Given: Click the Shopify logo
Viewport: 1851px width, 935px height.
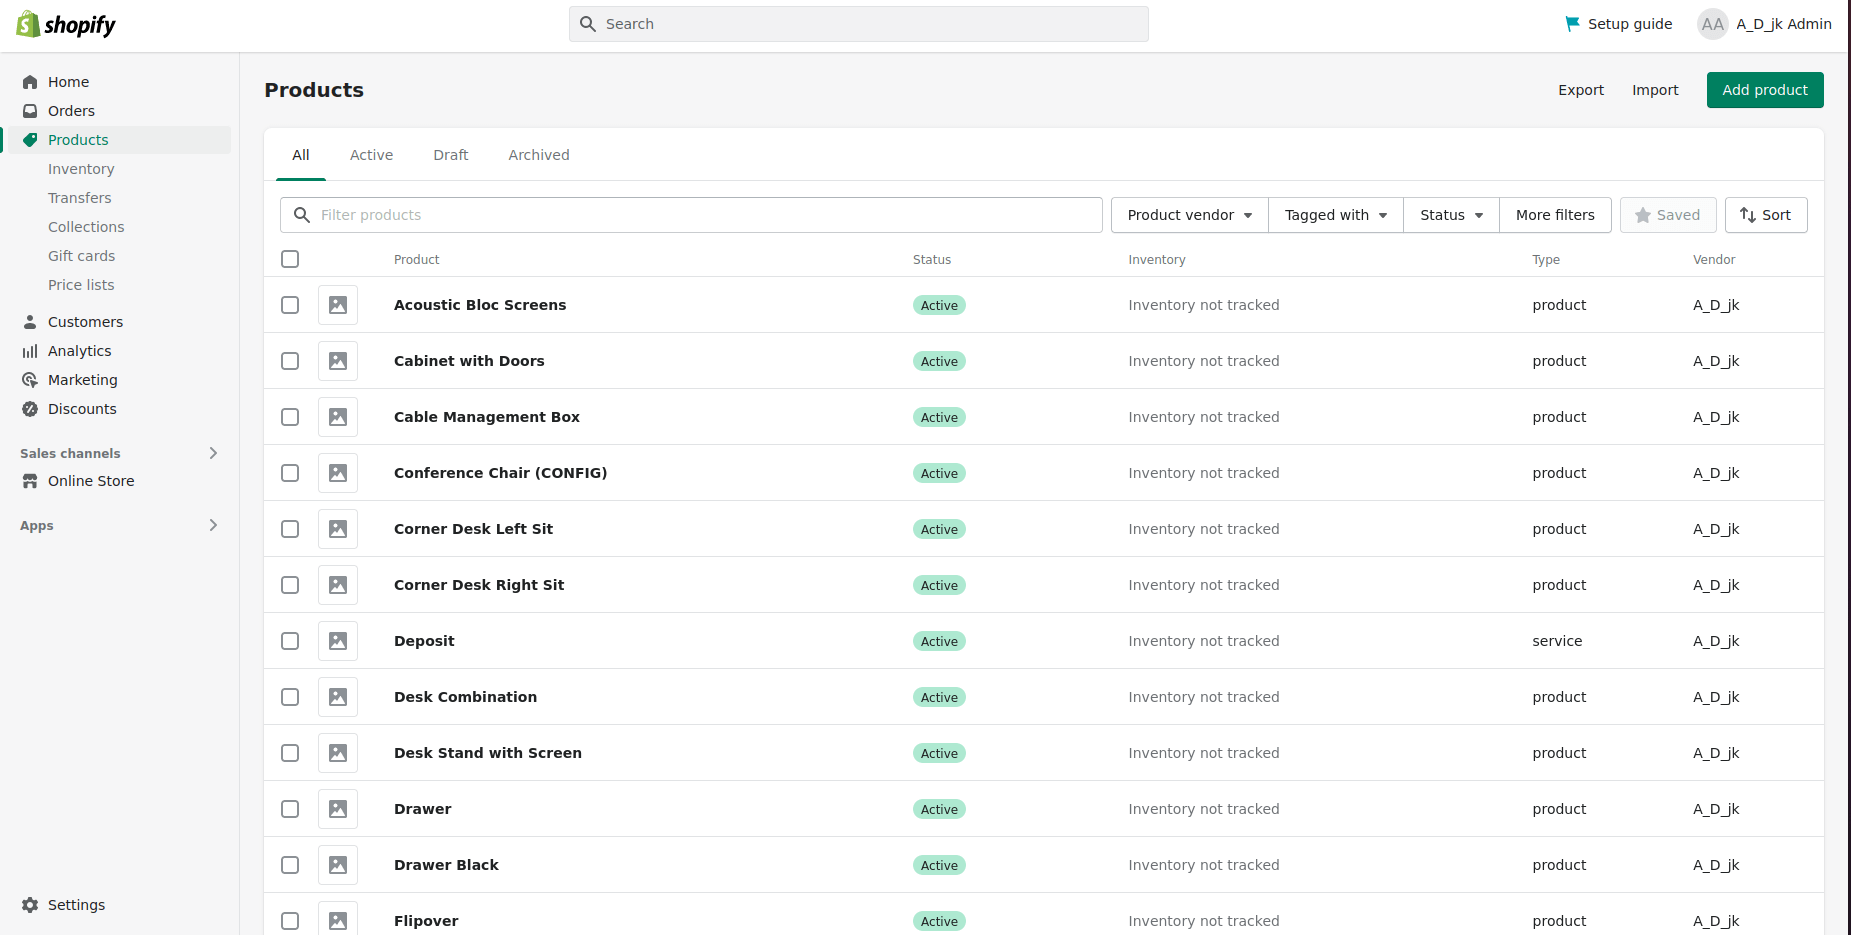Looking at the screenshot, I should point(66,24).
